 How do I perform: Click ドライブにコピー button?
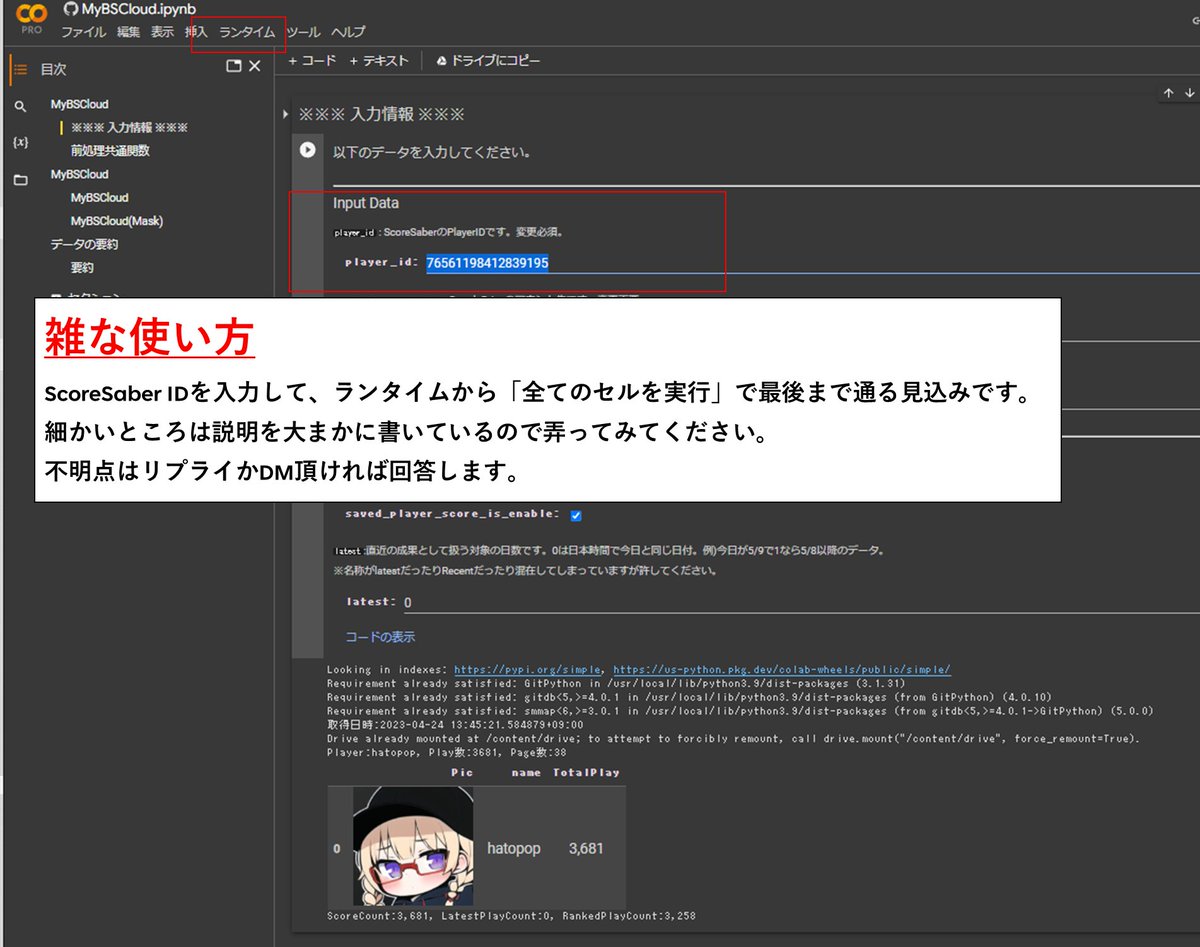488,61
